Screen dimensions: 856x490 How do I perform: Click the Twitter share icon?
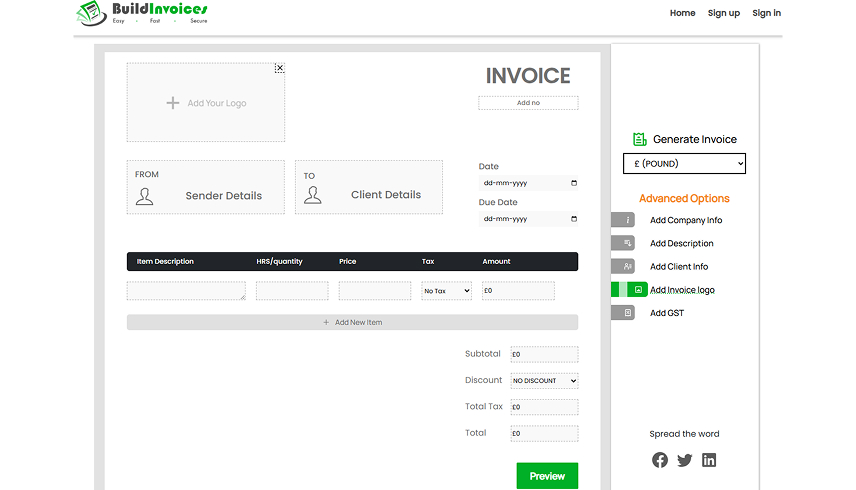[684, 460]
